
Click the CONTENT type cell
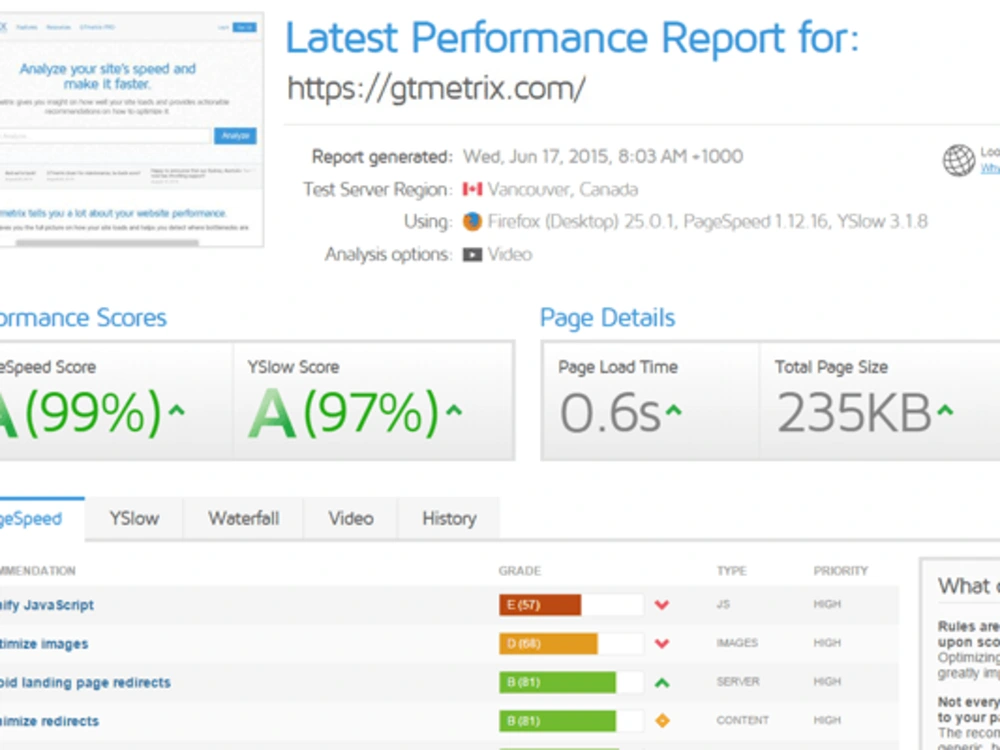pyautogui.click(x=742, y=720)
